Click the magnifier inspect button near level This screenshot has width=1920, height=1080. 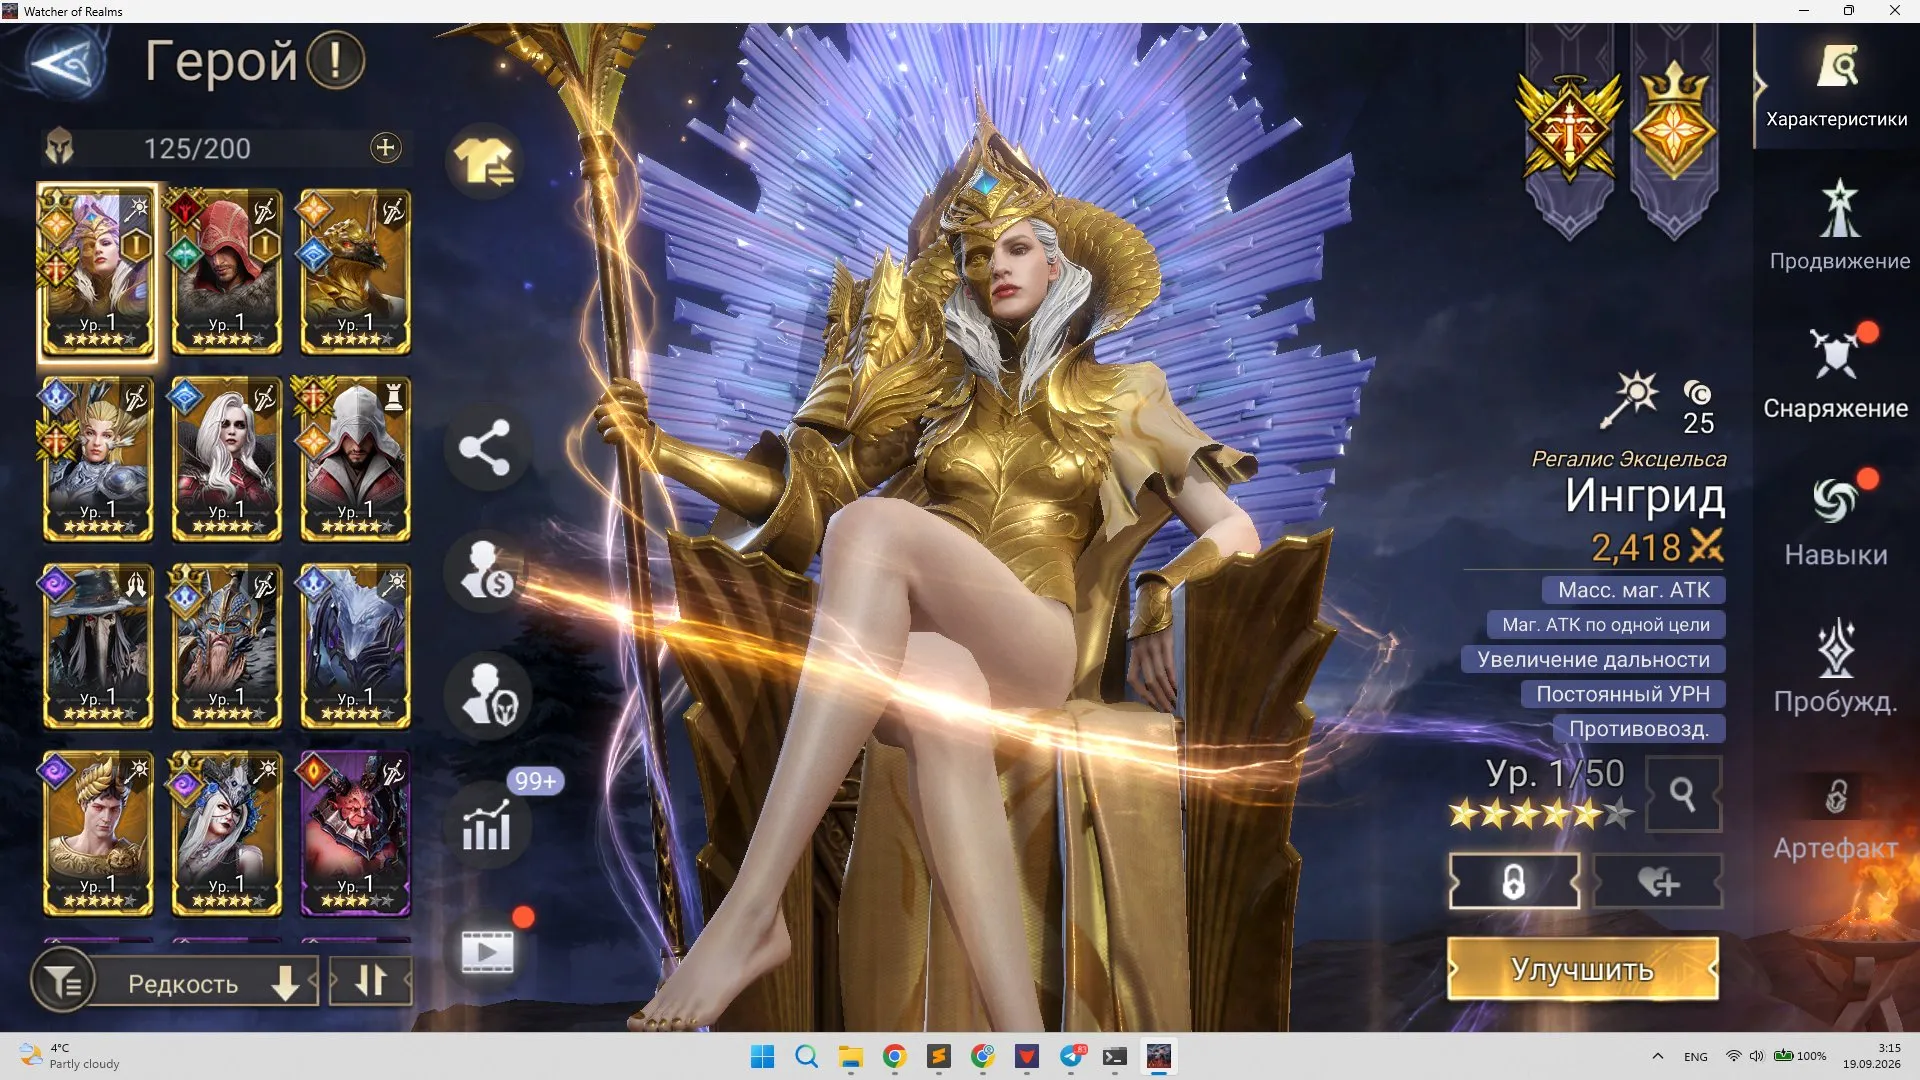(x=1683, y=795)
